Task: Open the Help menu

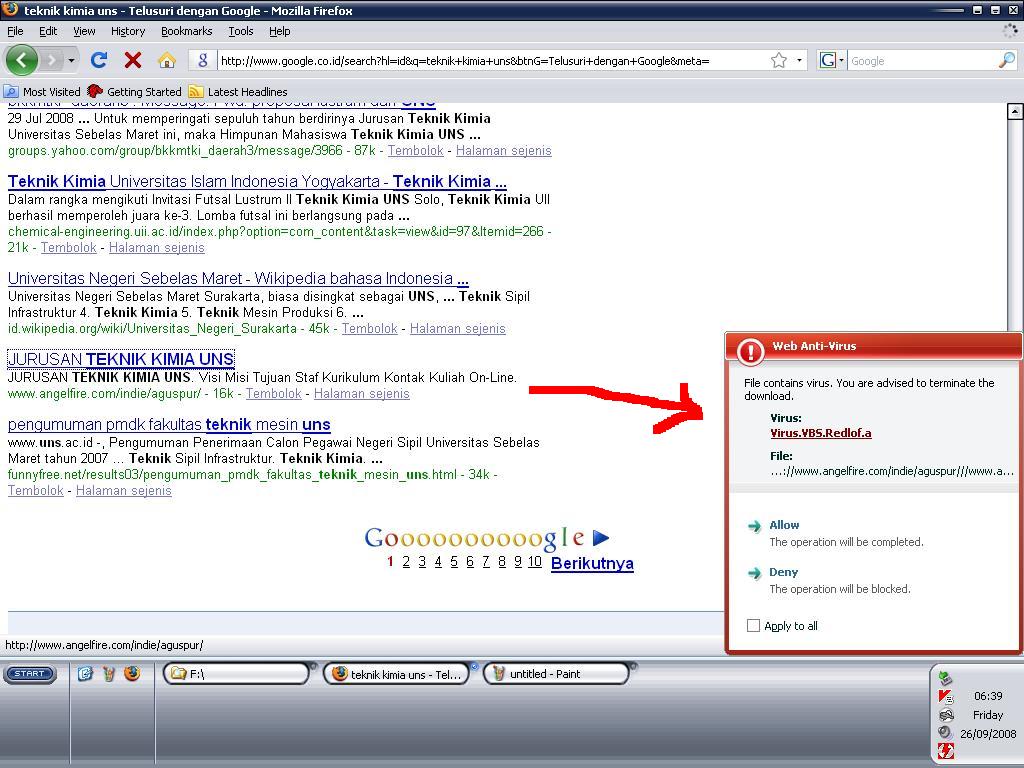Action: [x=280, y=31]
